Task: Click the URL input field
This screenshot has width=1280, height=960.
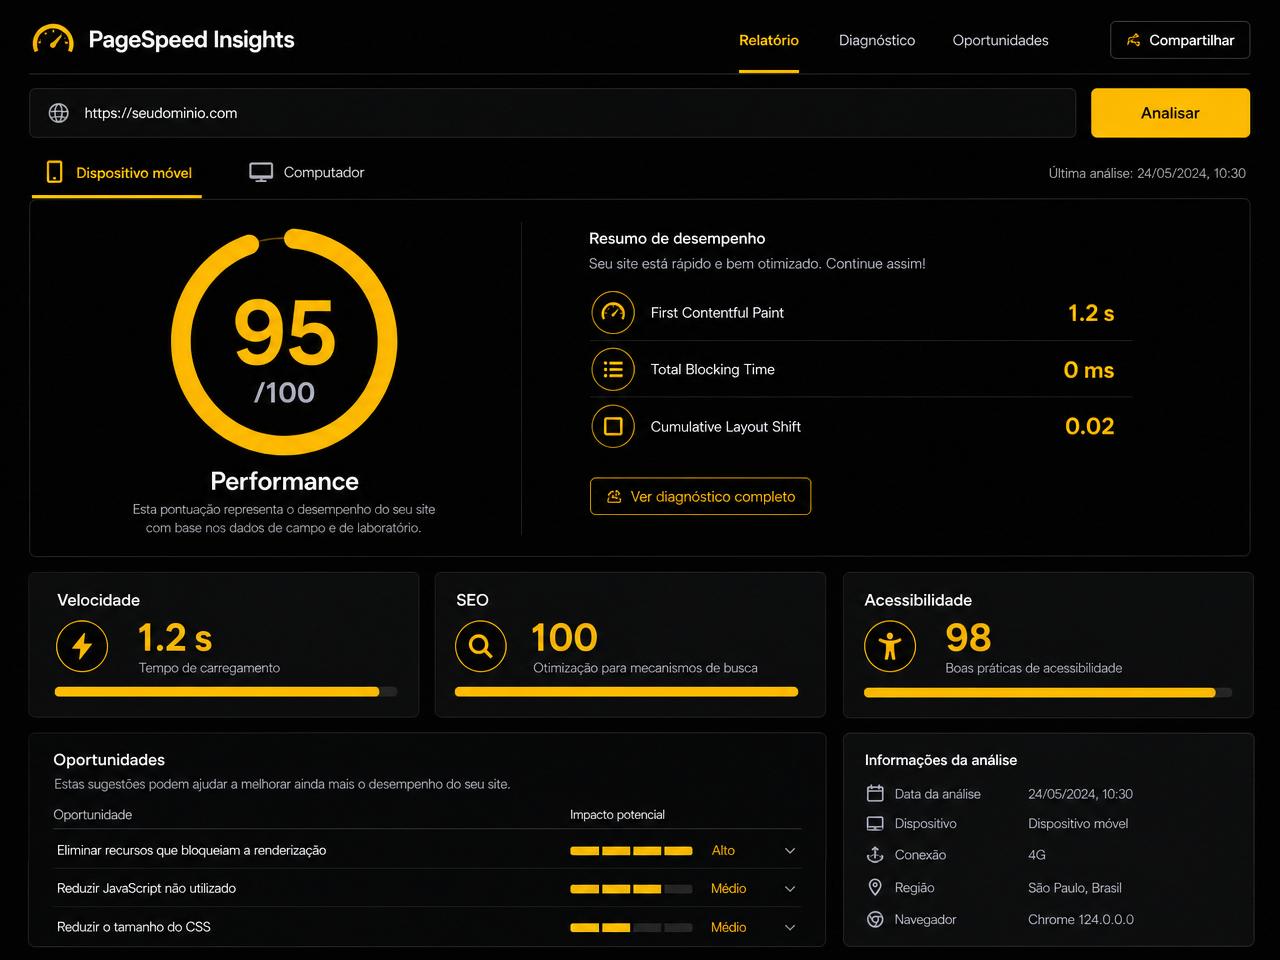Action: click(x=552, y=113)
